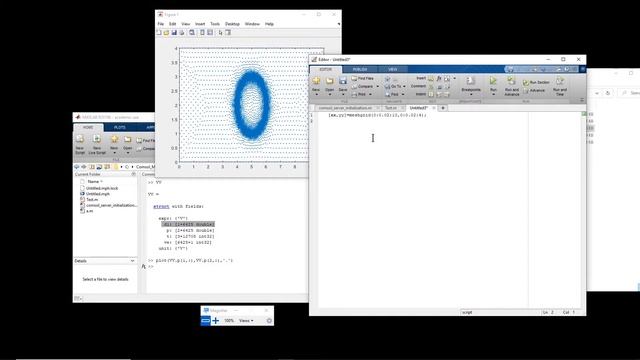
Task: Open the Help menu in the Figure 1 window
Action: tap(269, 24)
